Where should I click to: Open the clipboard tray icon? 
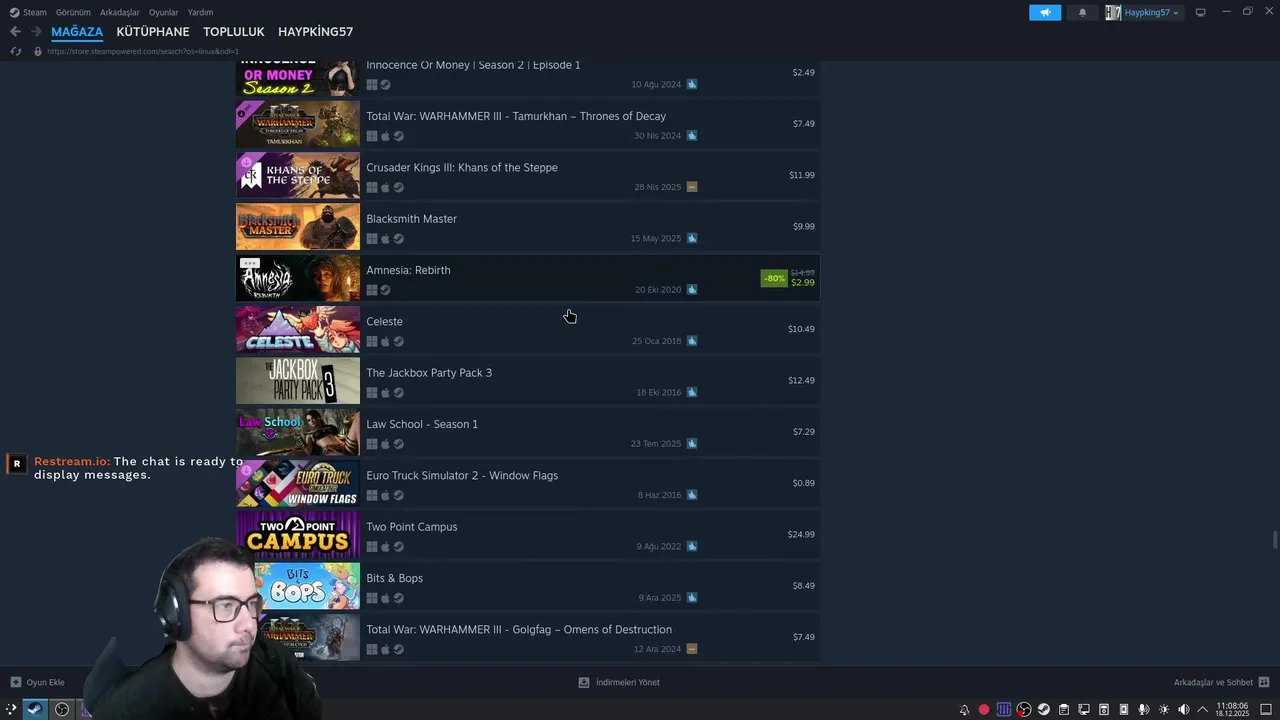pos(1064,709)
